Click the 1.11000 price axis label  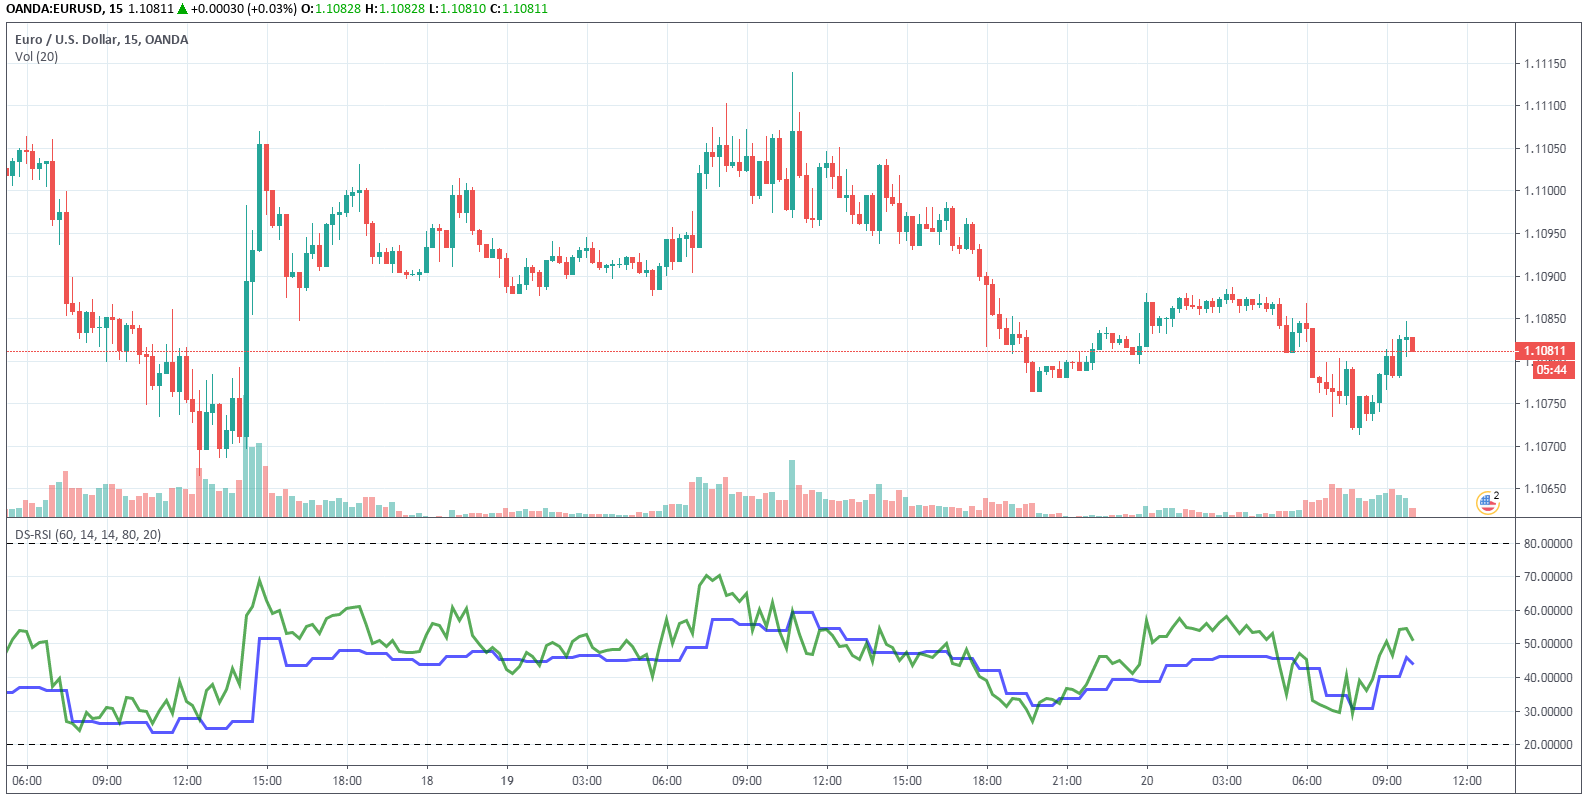(1545, 191)
